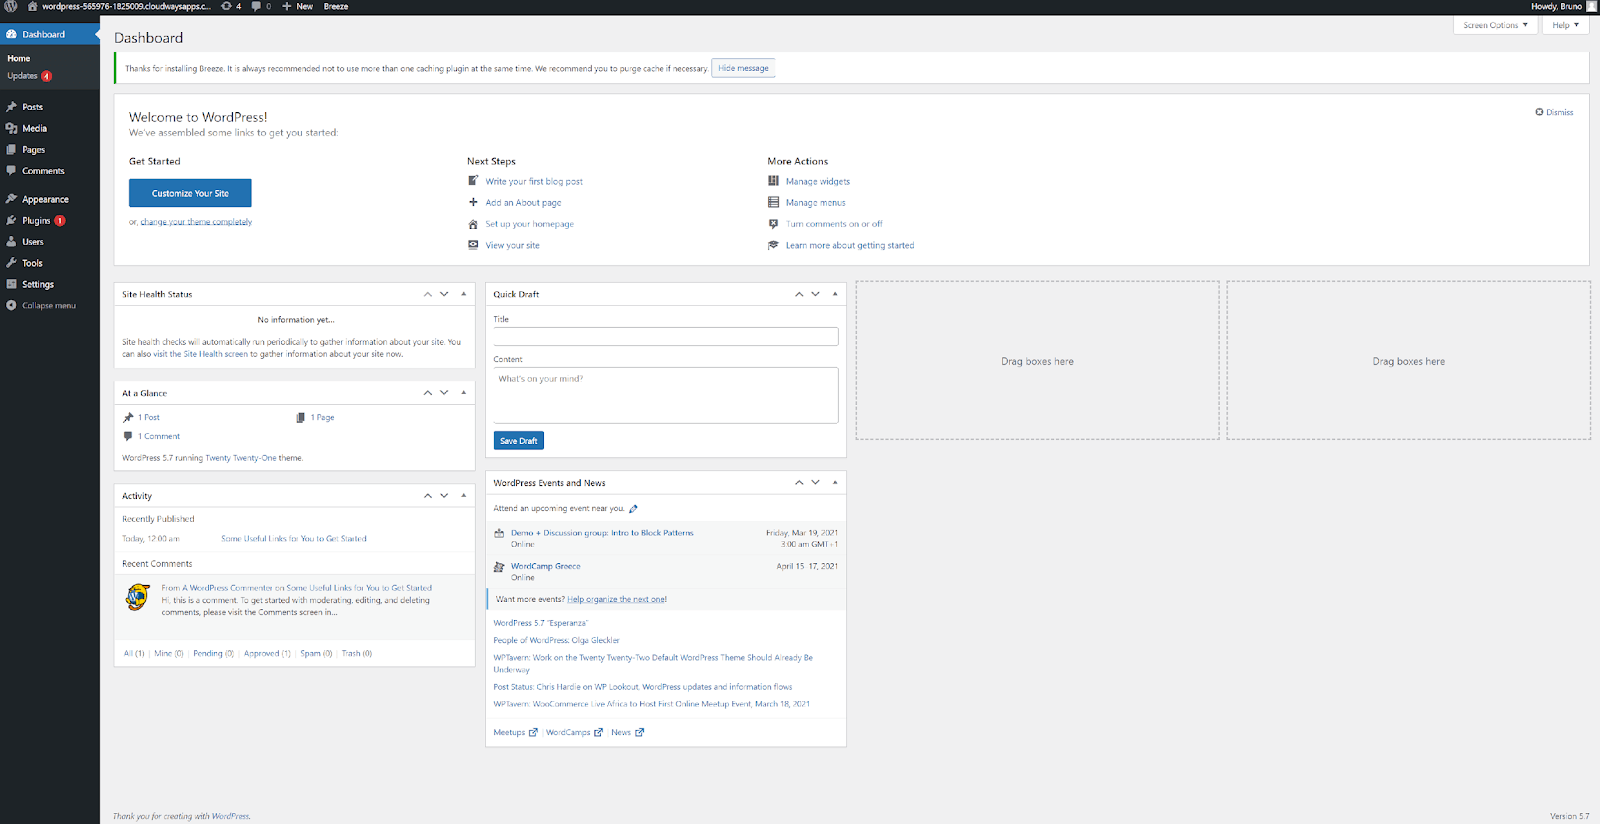This screenshot has height=824, width=1600.
Task: Open Appearance in the sidebar
Action: pyautogui.click(x=45, y=200)
